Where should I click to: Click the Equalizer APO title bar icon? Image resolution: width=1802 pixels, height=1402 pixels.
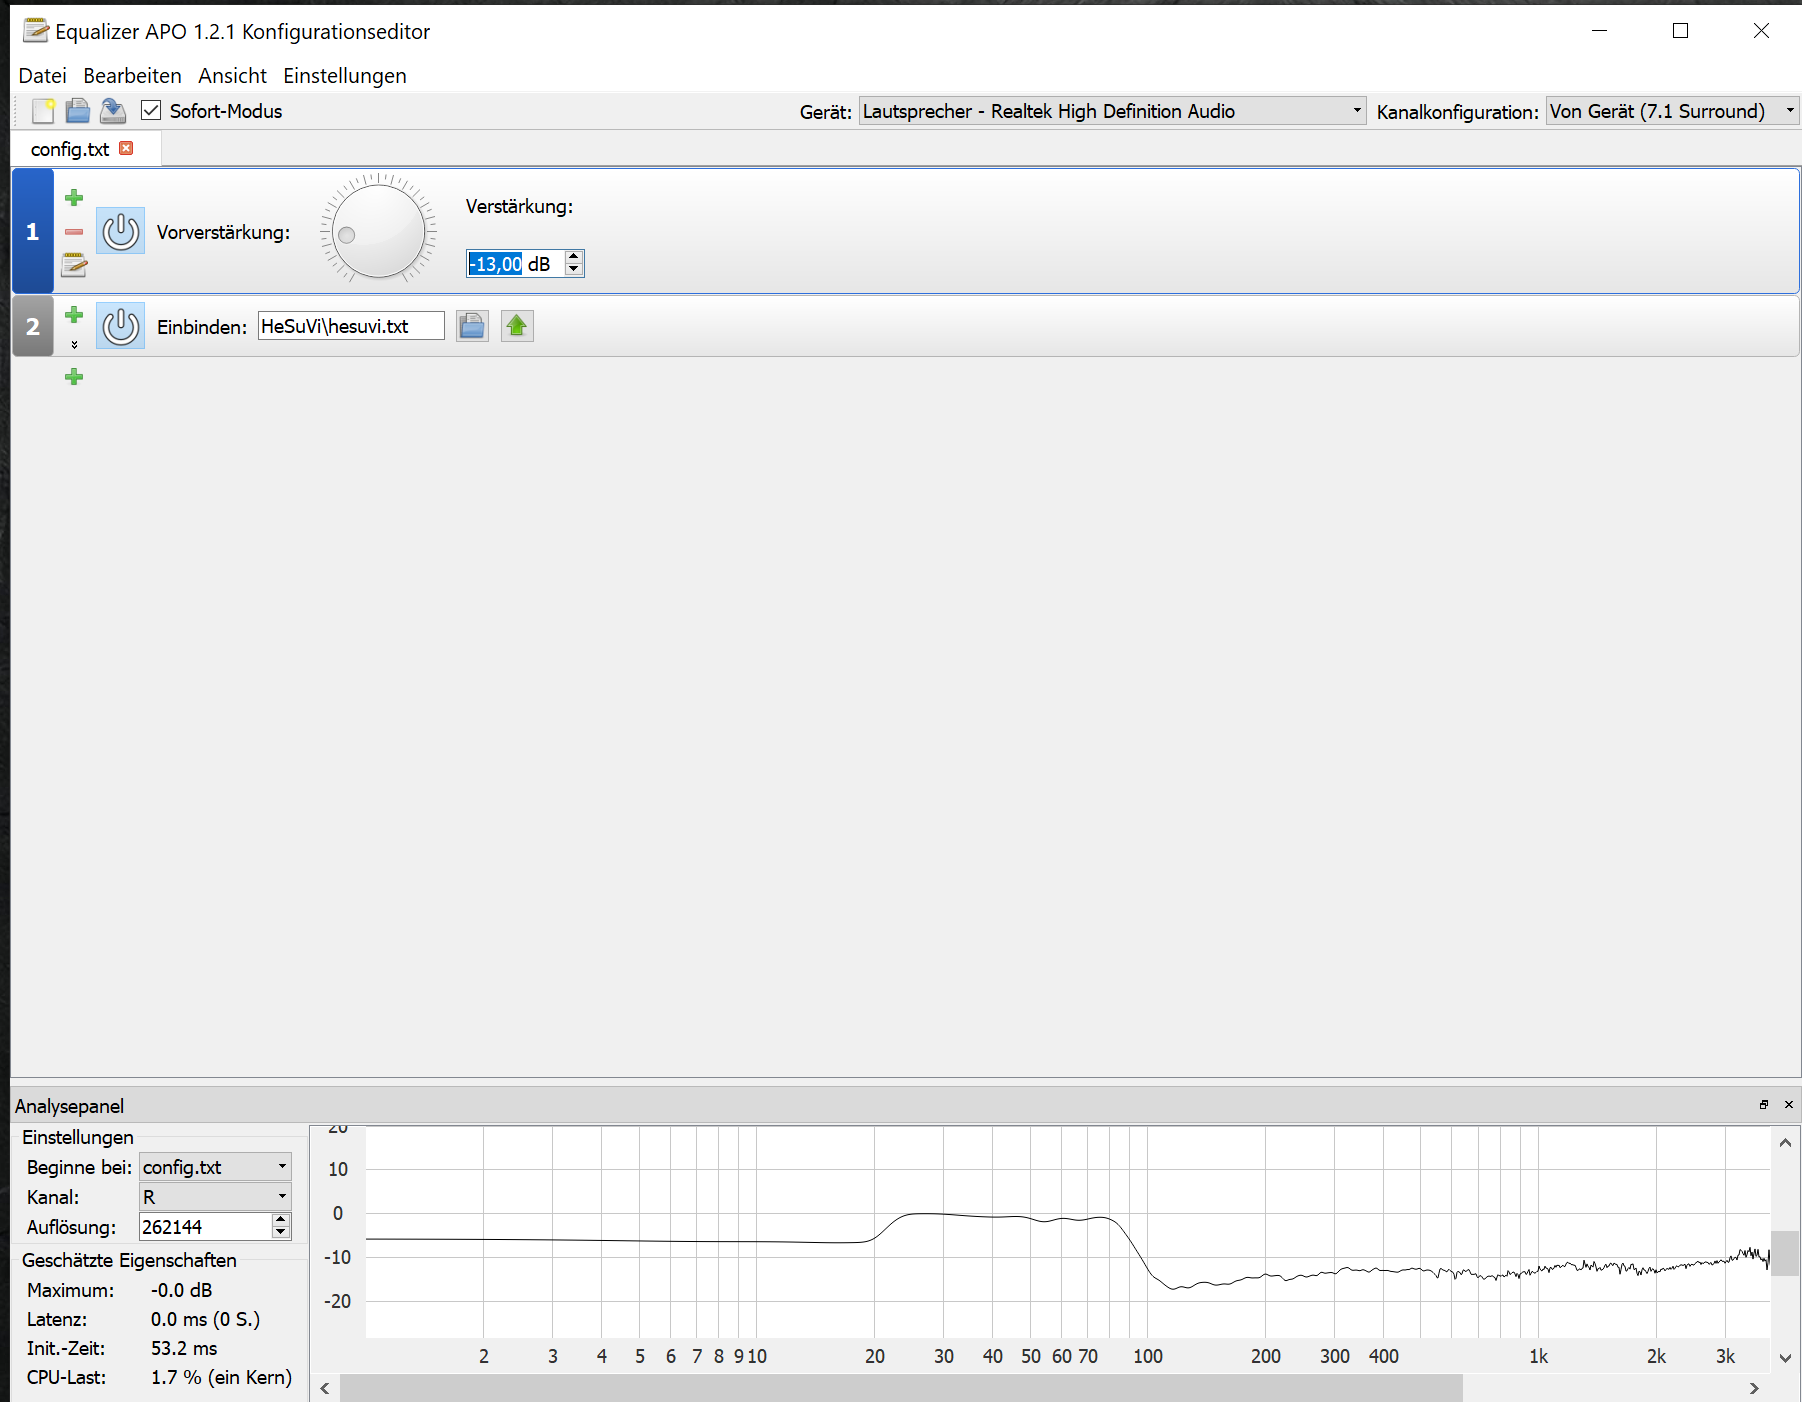coord(36,31)
